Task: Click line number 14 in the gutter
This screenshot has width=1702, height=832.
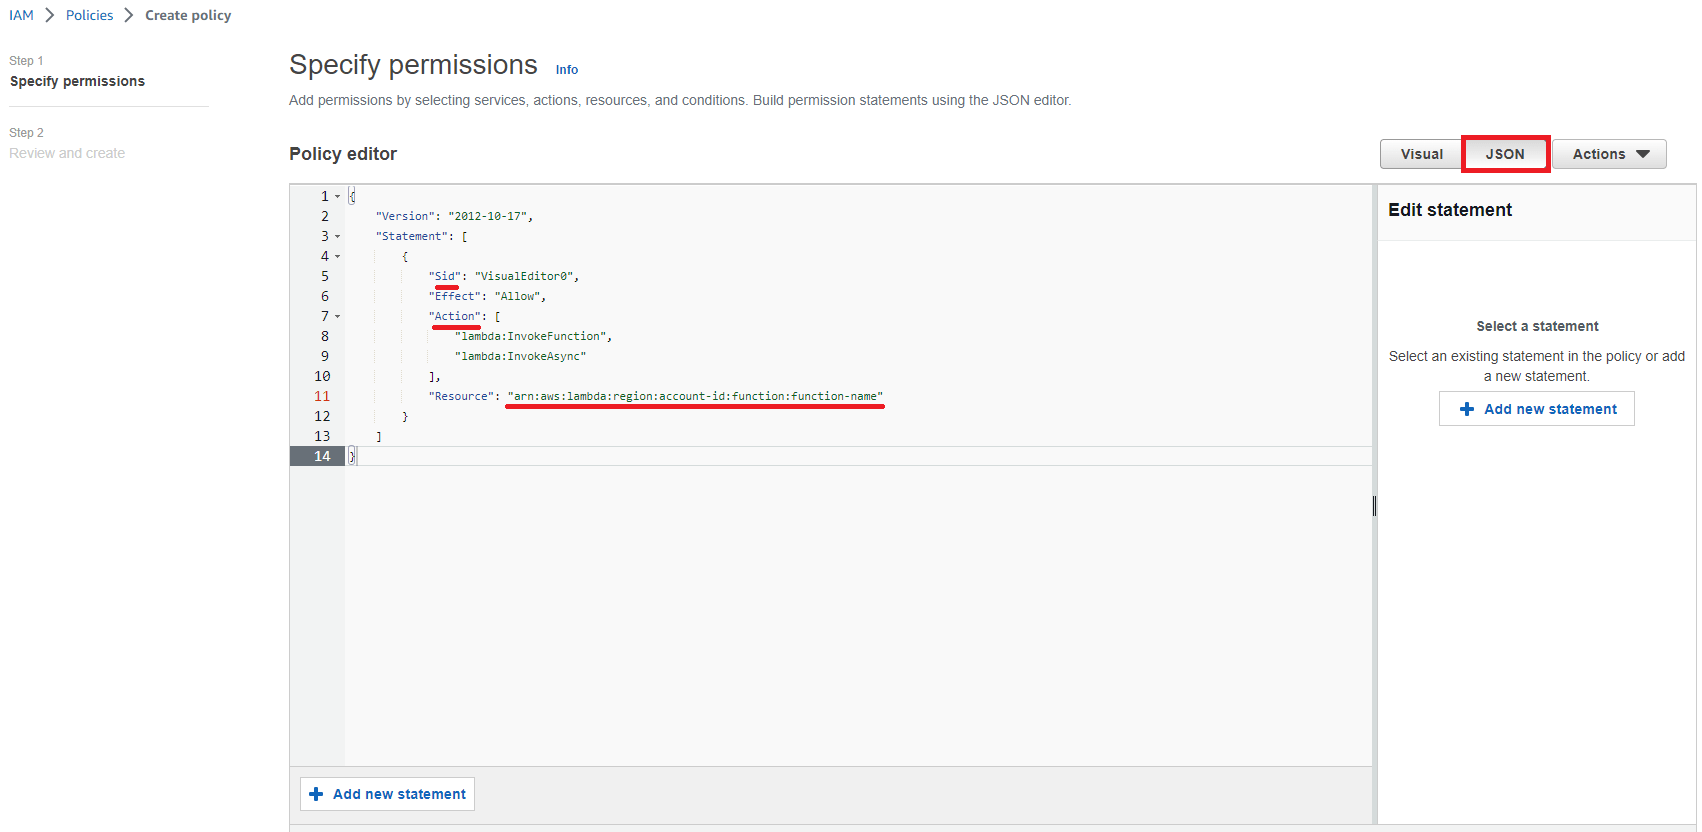Action: click(x=322, y=456)
